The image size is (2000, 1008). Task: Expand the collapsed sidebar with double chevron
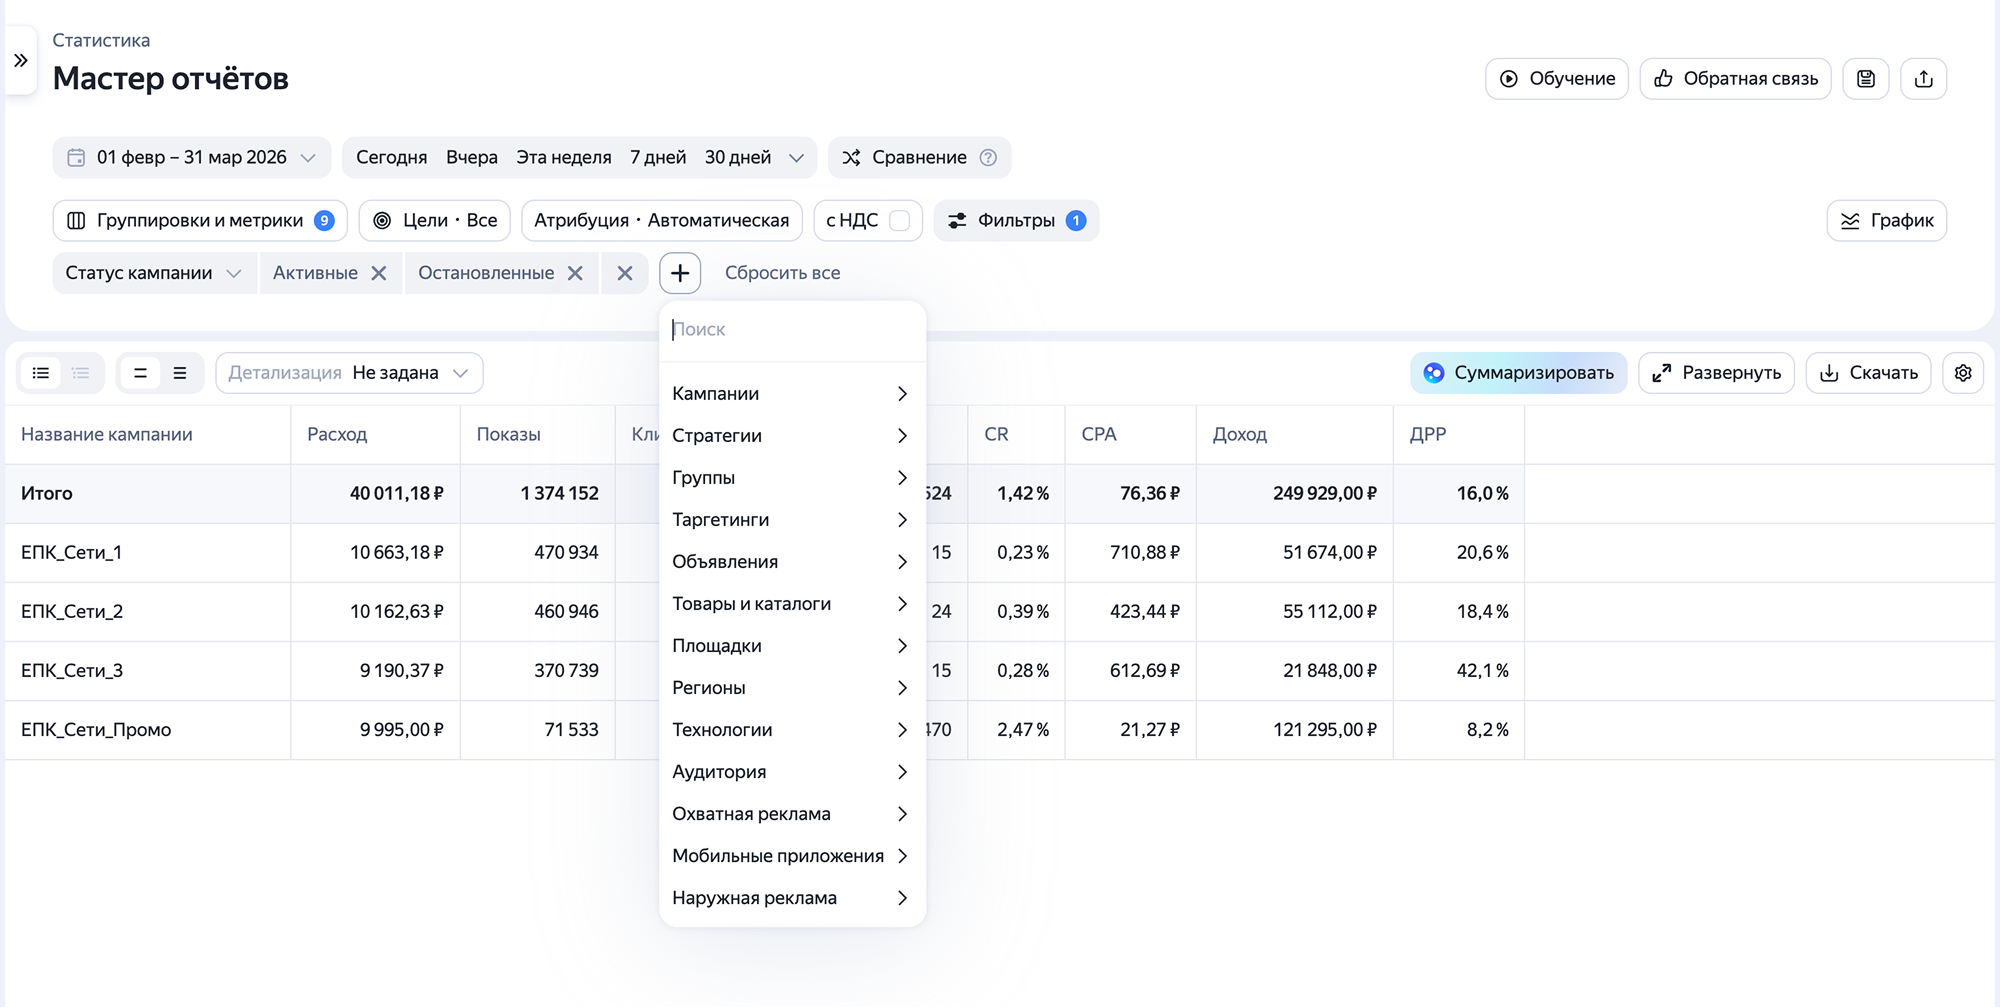[x=21, y=61]
